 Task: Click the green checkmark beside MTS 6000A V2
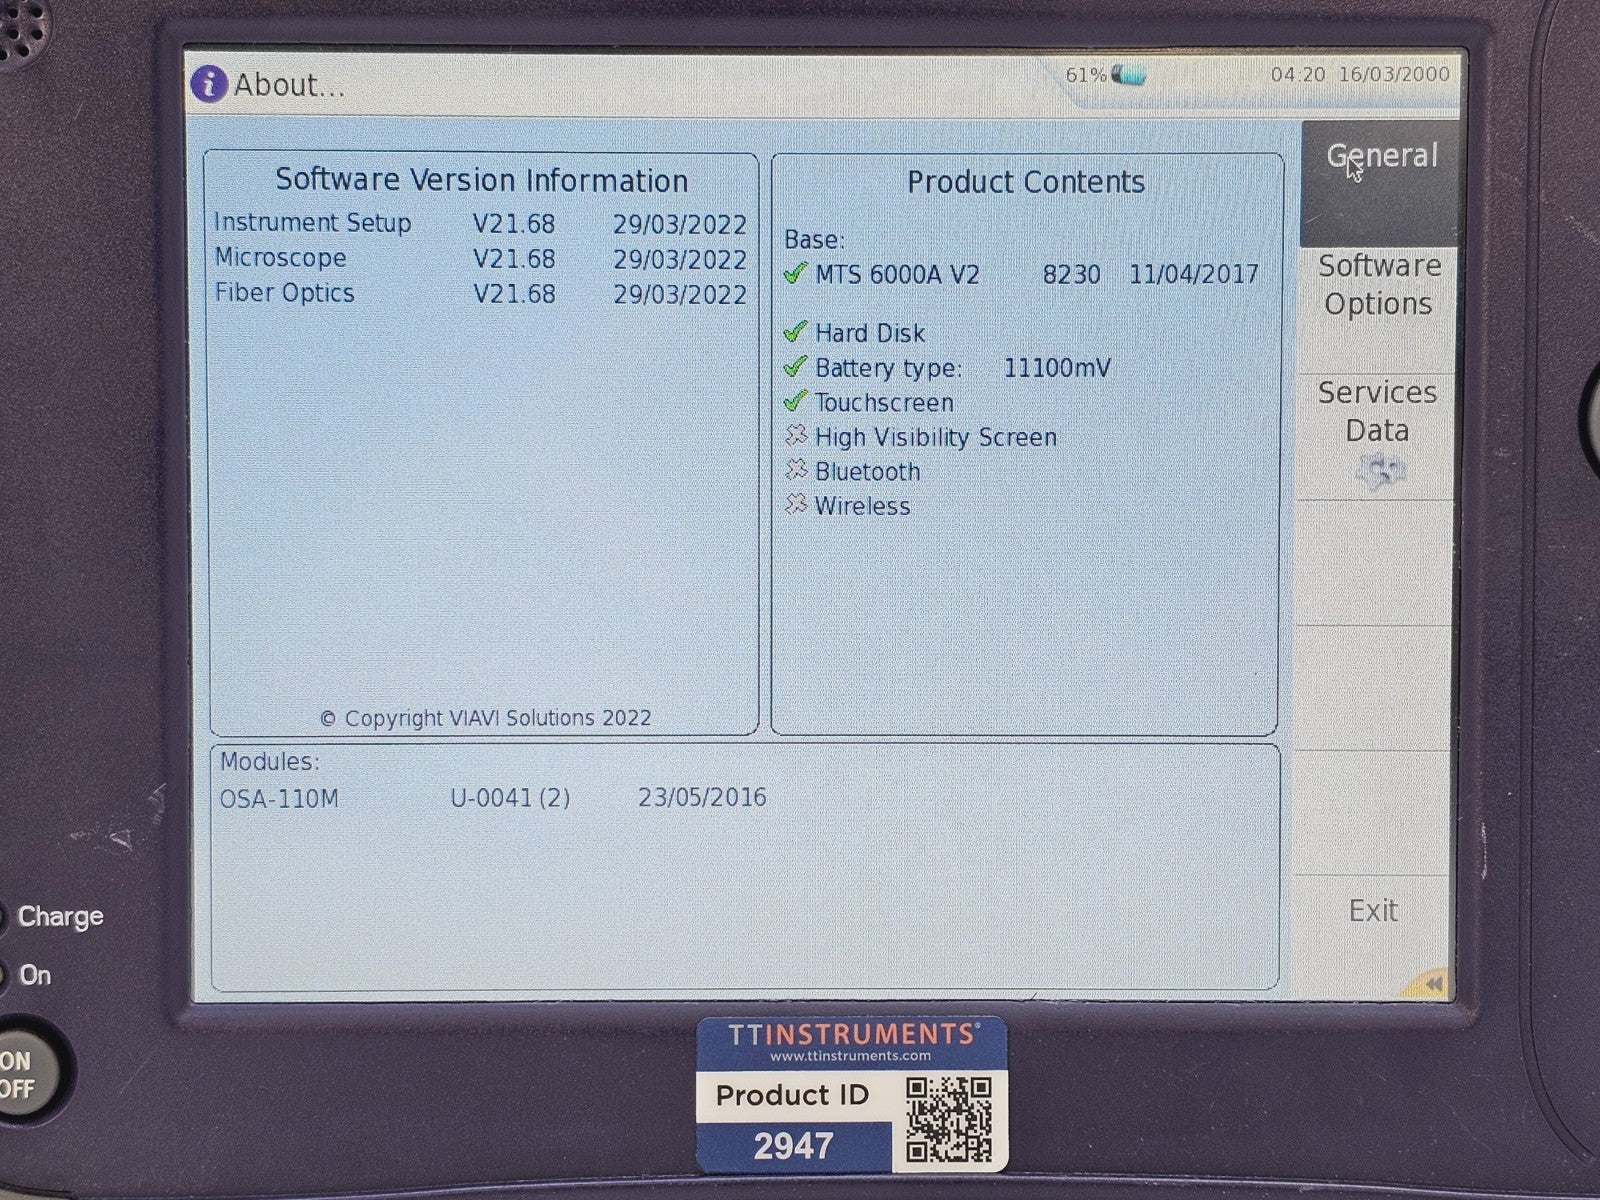tap(796, 273)
